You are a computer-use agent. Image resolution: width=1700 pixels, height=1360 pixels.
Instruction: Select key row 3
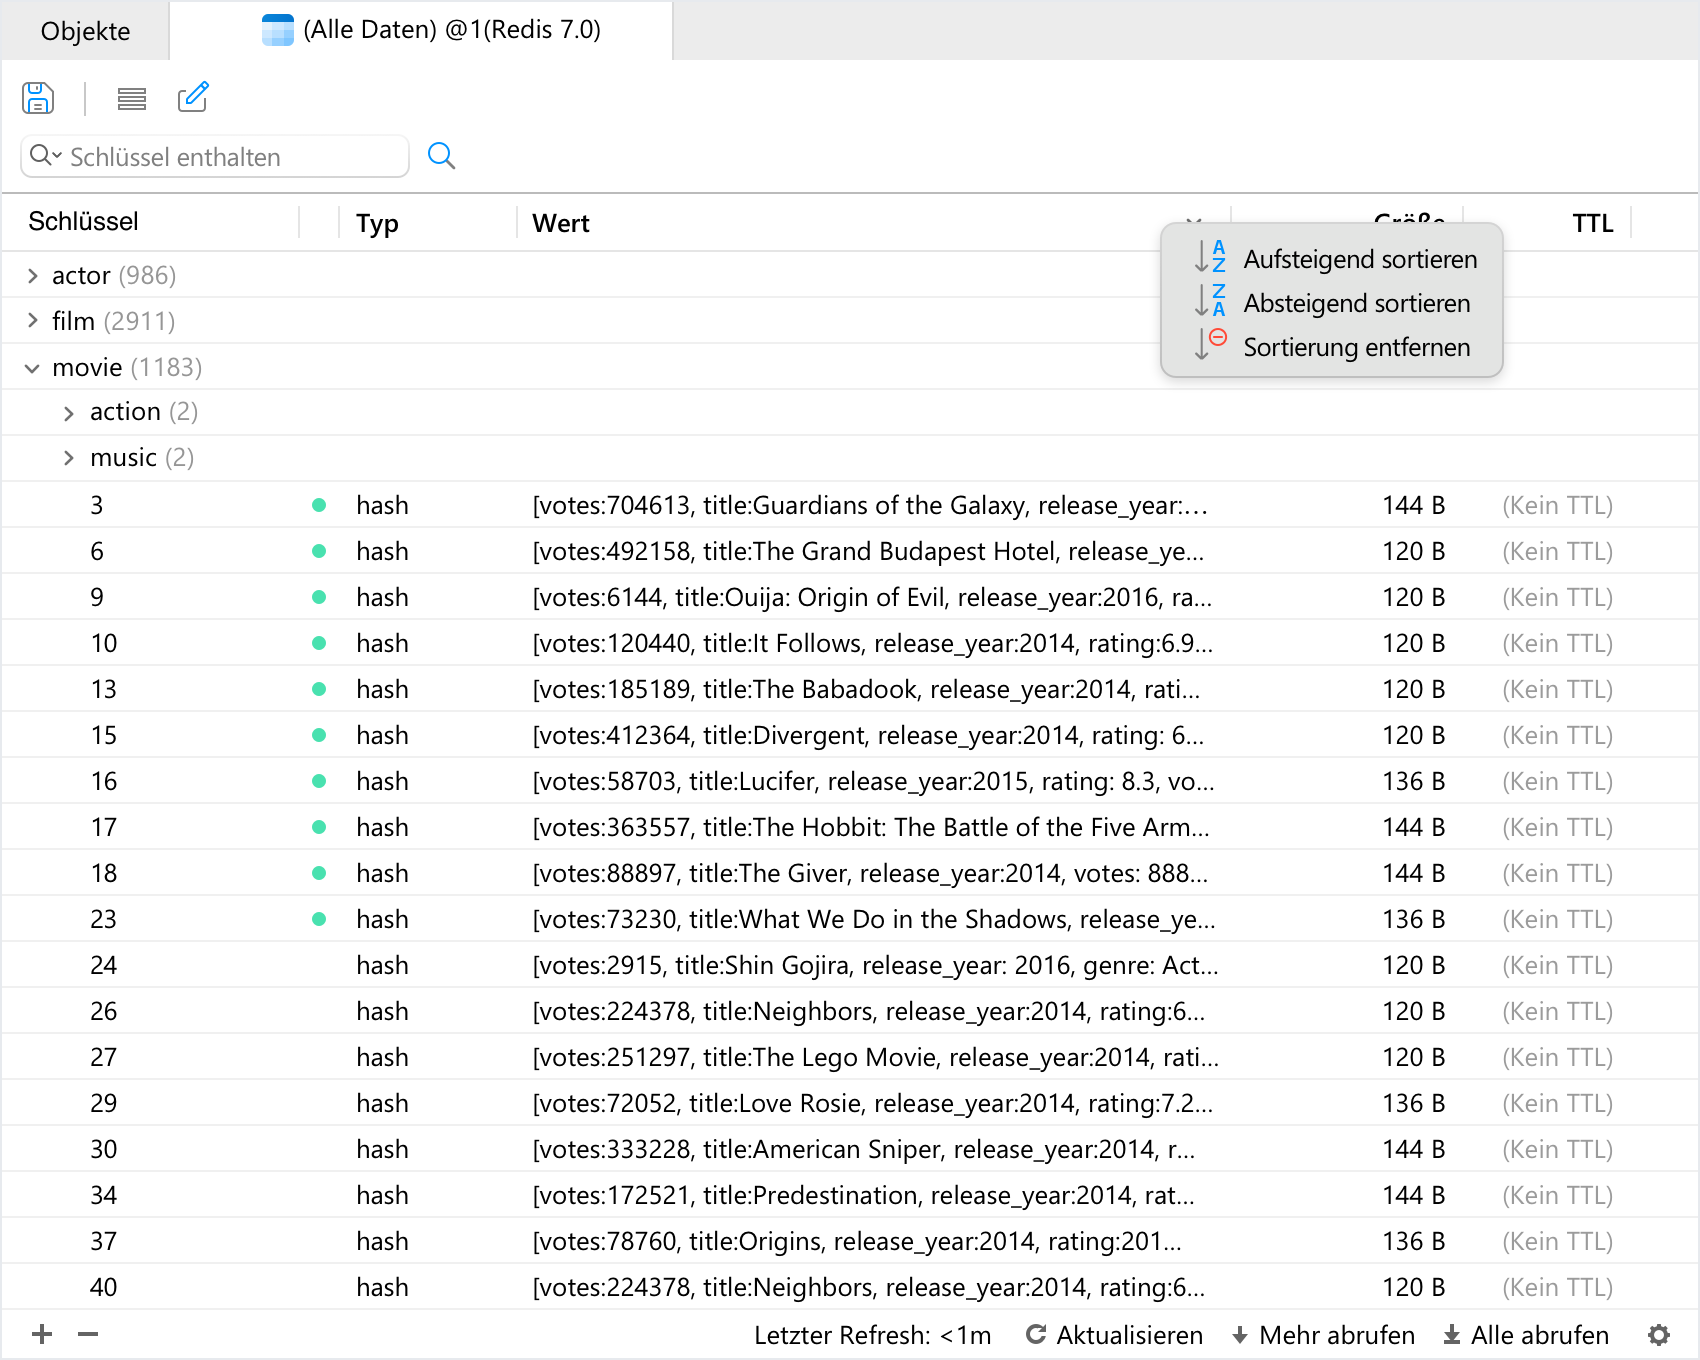[x=850, y=505]
